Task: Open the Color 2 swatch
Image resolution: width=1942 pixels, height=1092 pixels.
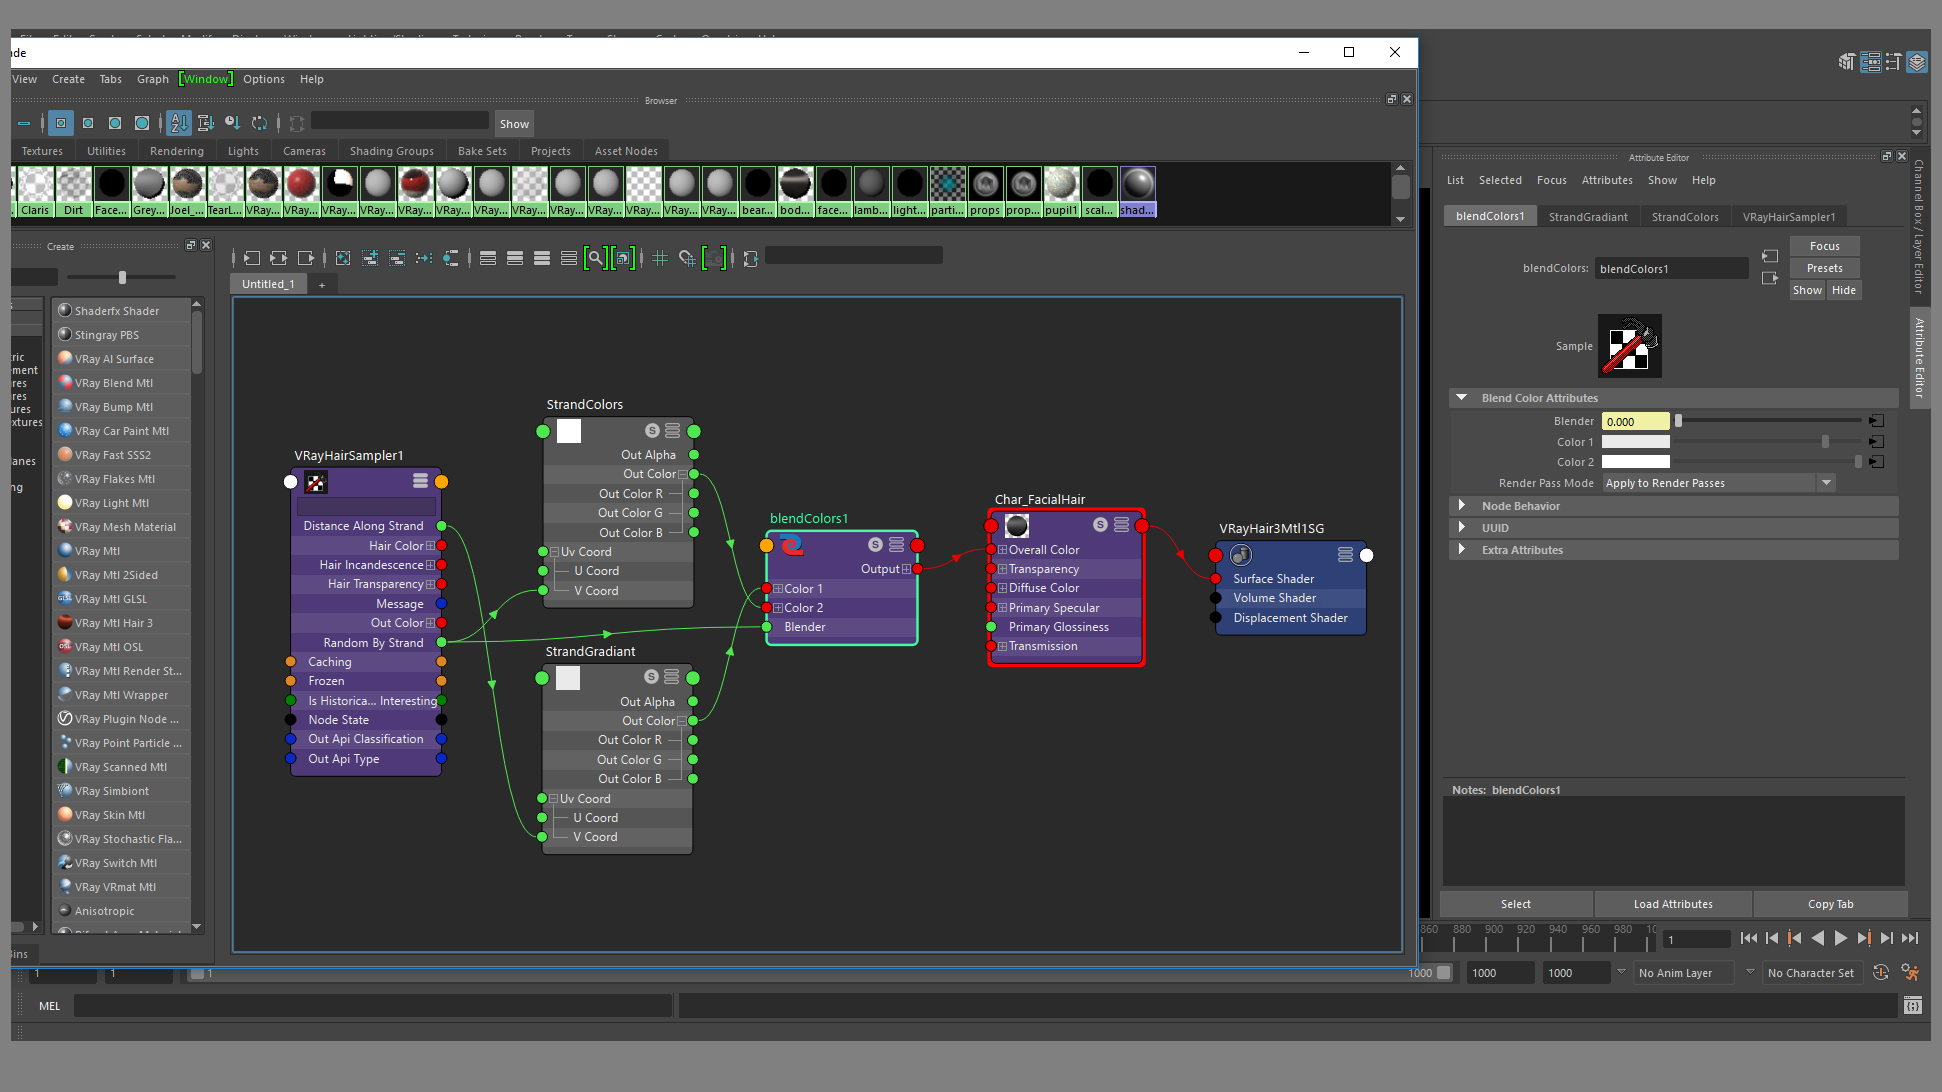Action: [1636, 462]
